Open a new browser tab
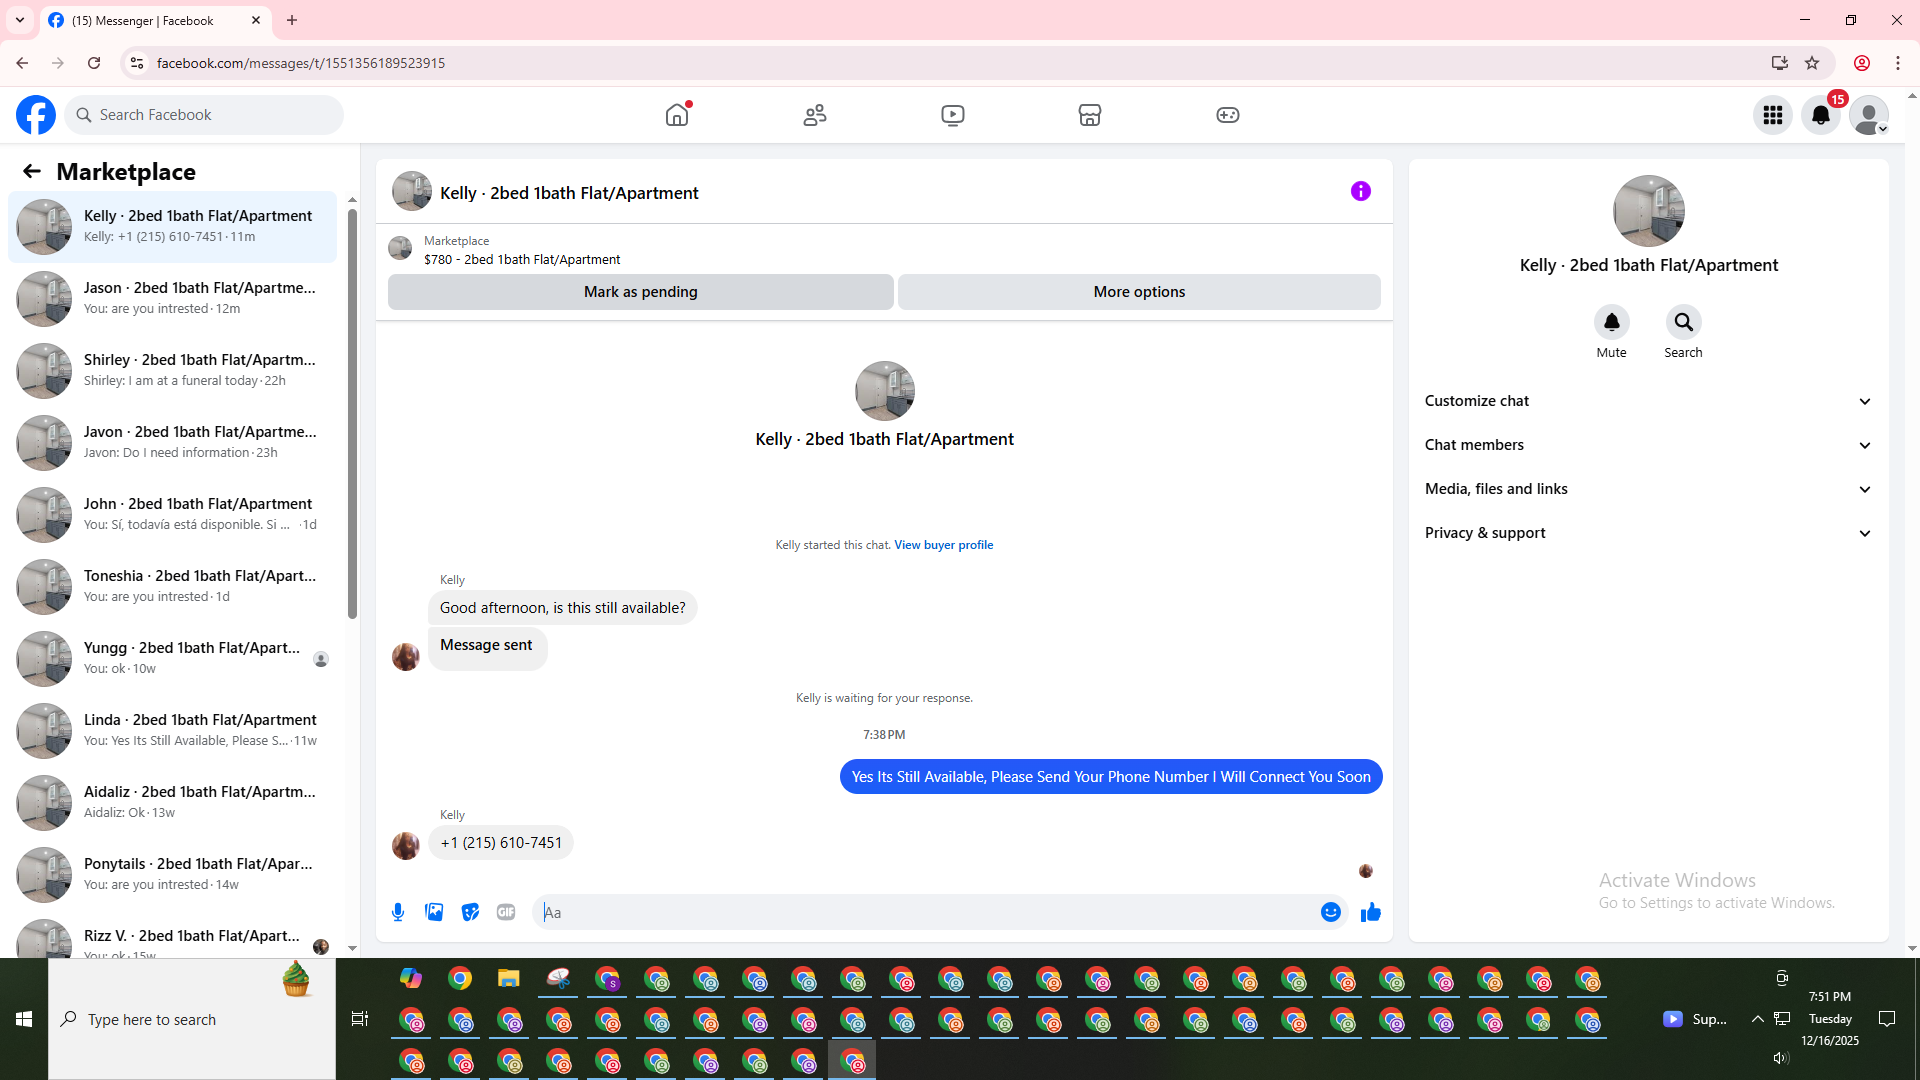Viewport: 1920px width, 1080px height. (292, 20)
